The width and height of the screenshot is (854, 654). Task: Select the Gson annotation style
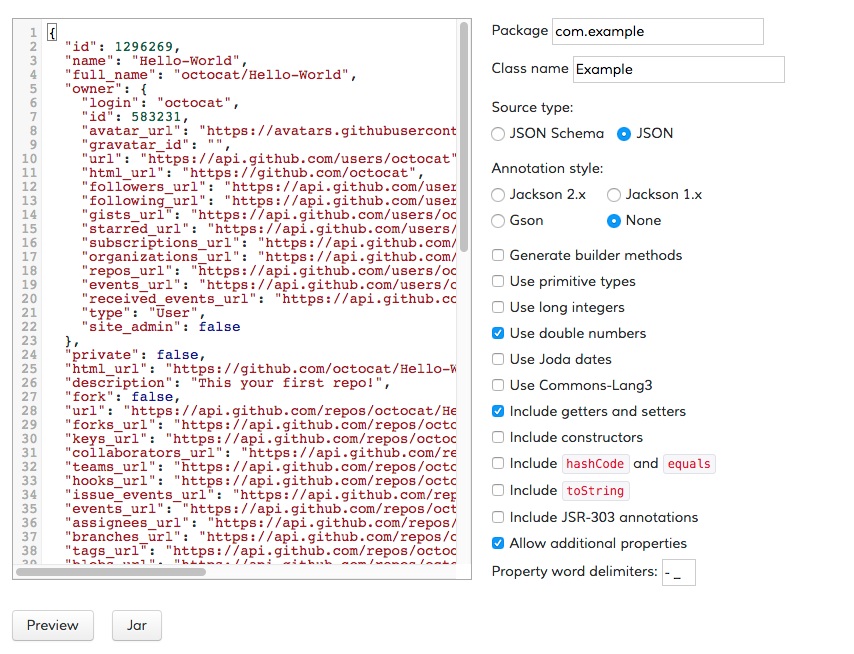[497, 220]
